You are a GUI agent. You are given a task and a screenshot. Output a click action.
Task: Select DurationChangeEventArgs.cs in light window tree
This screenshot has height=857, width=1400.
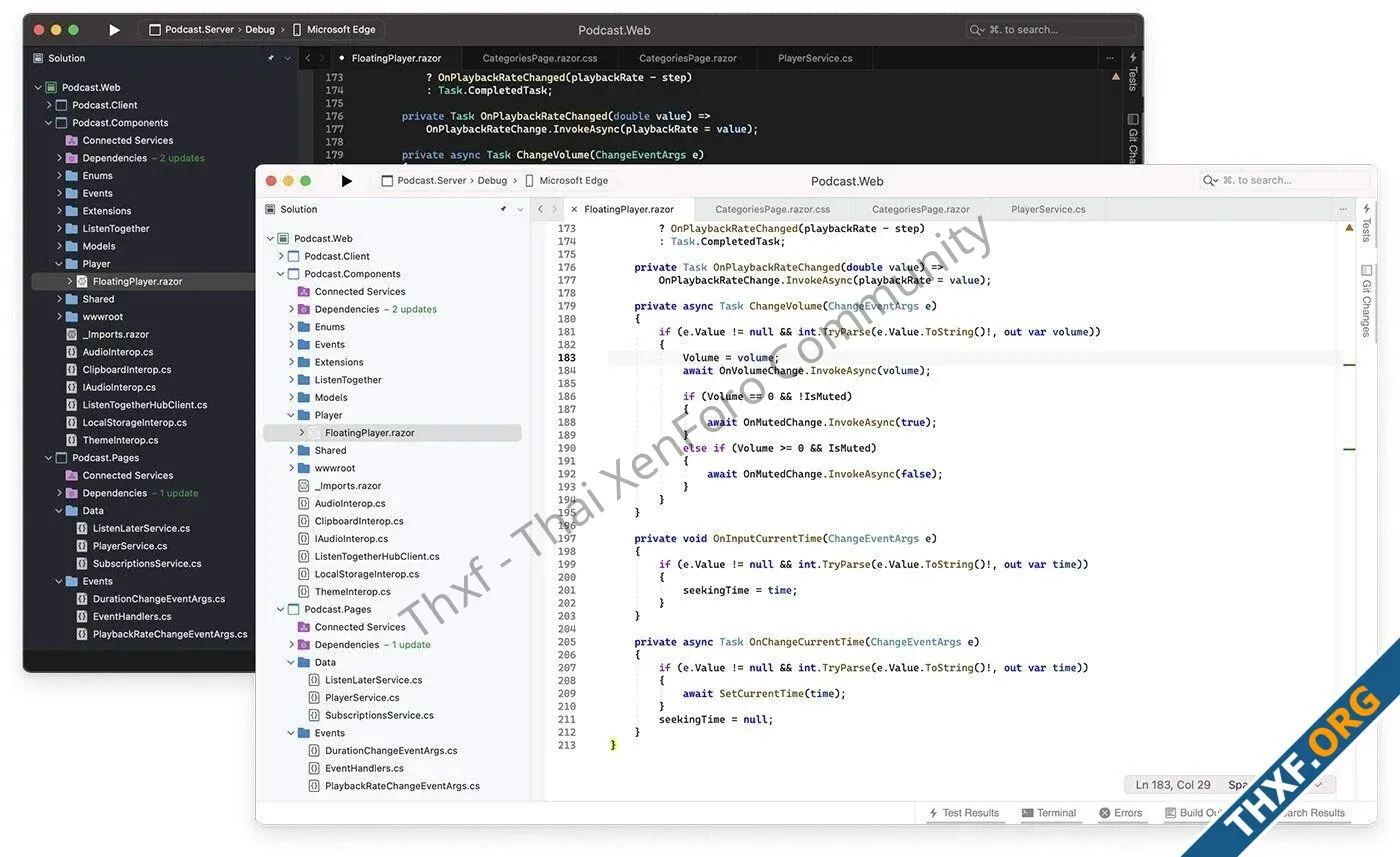coord(391,750)
